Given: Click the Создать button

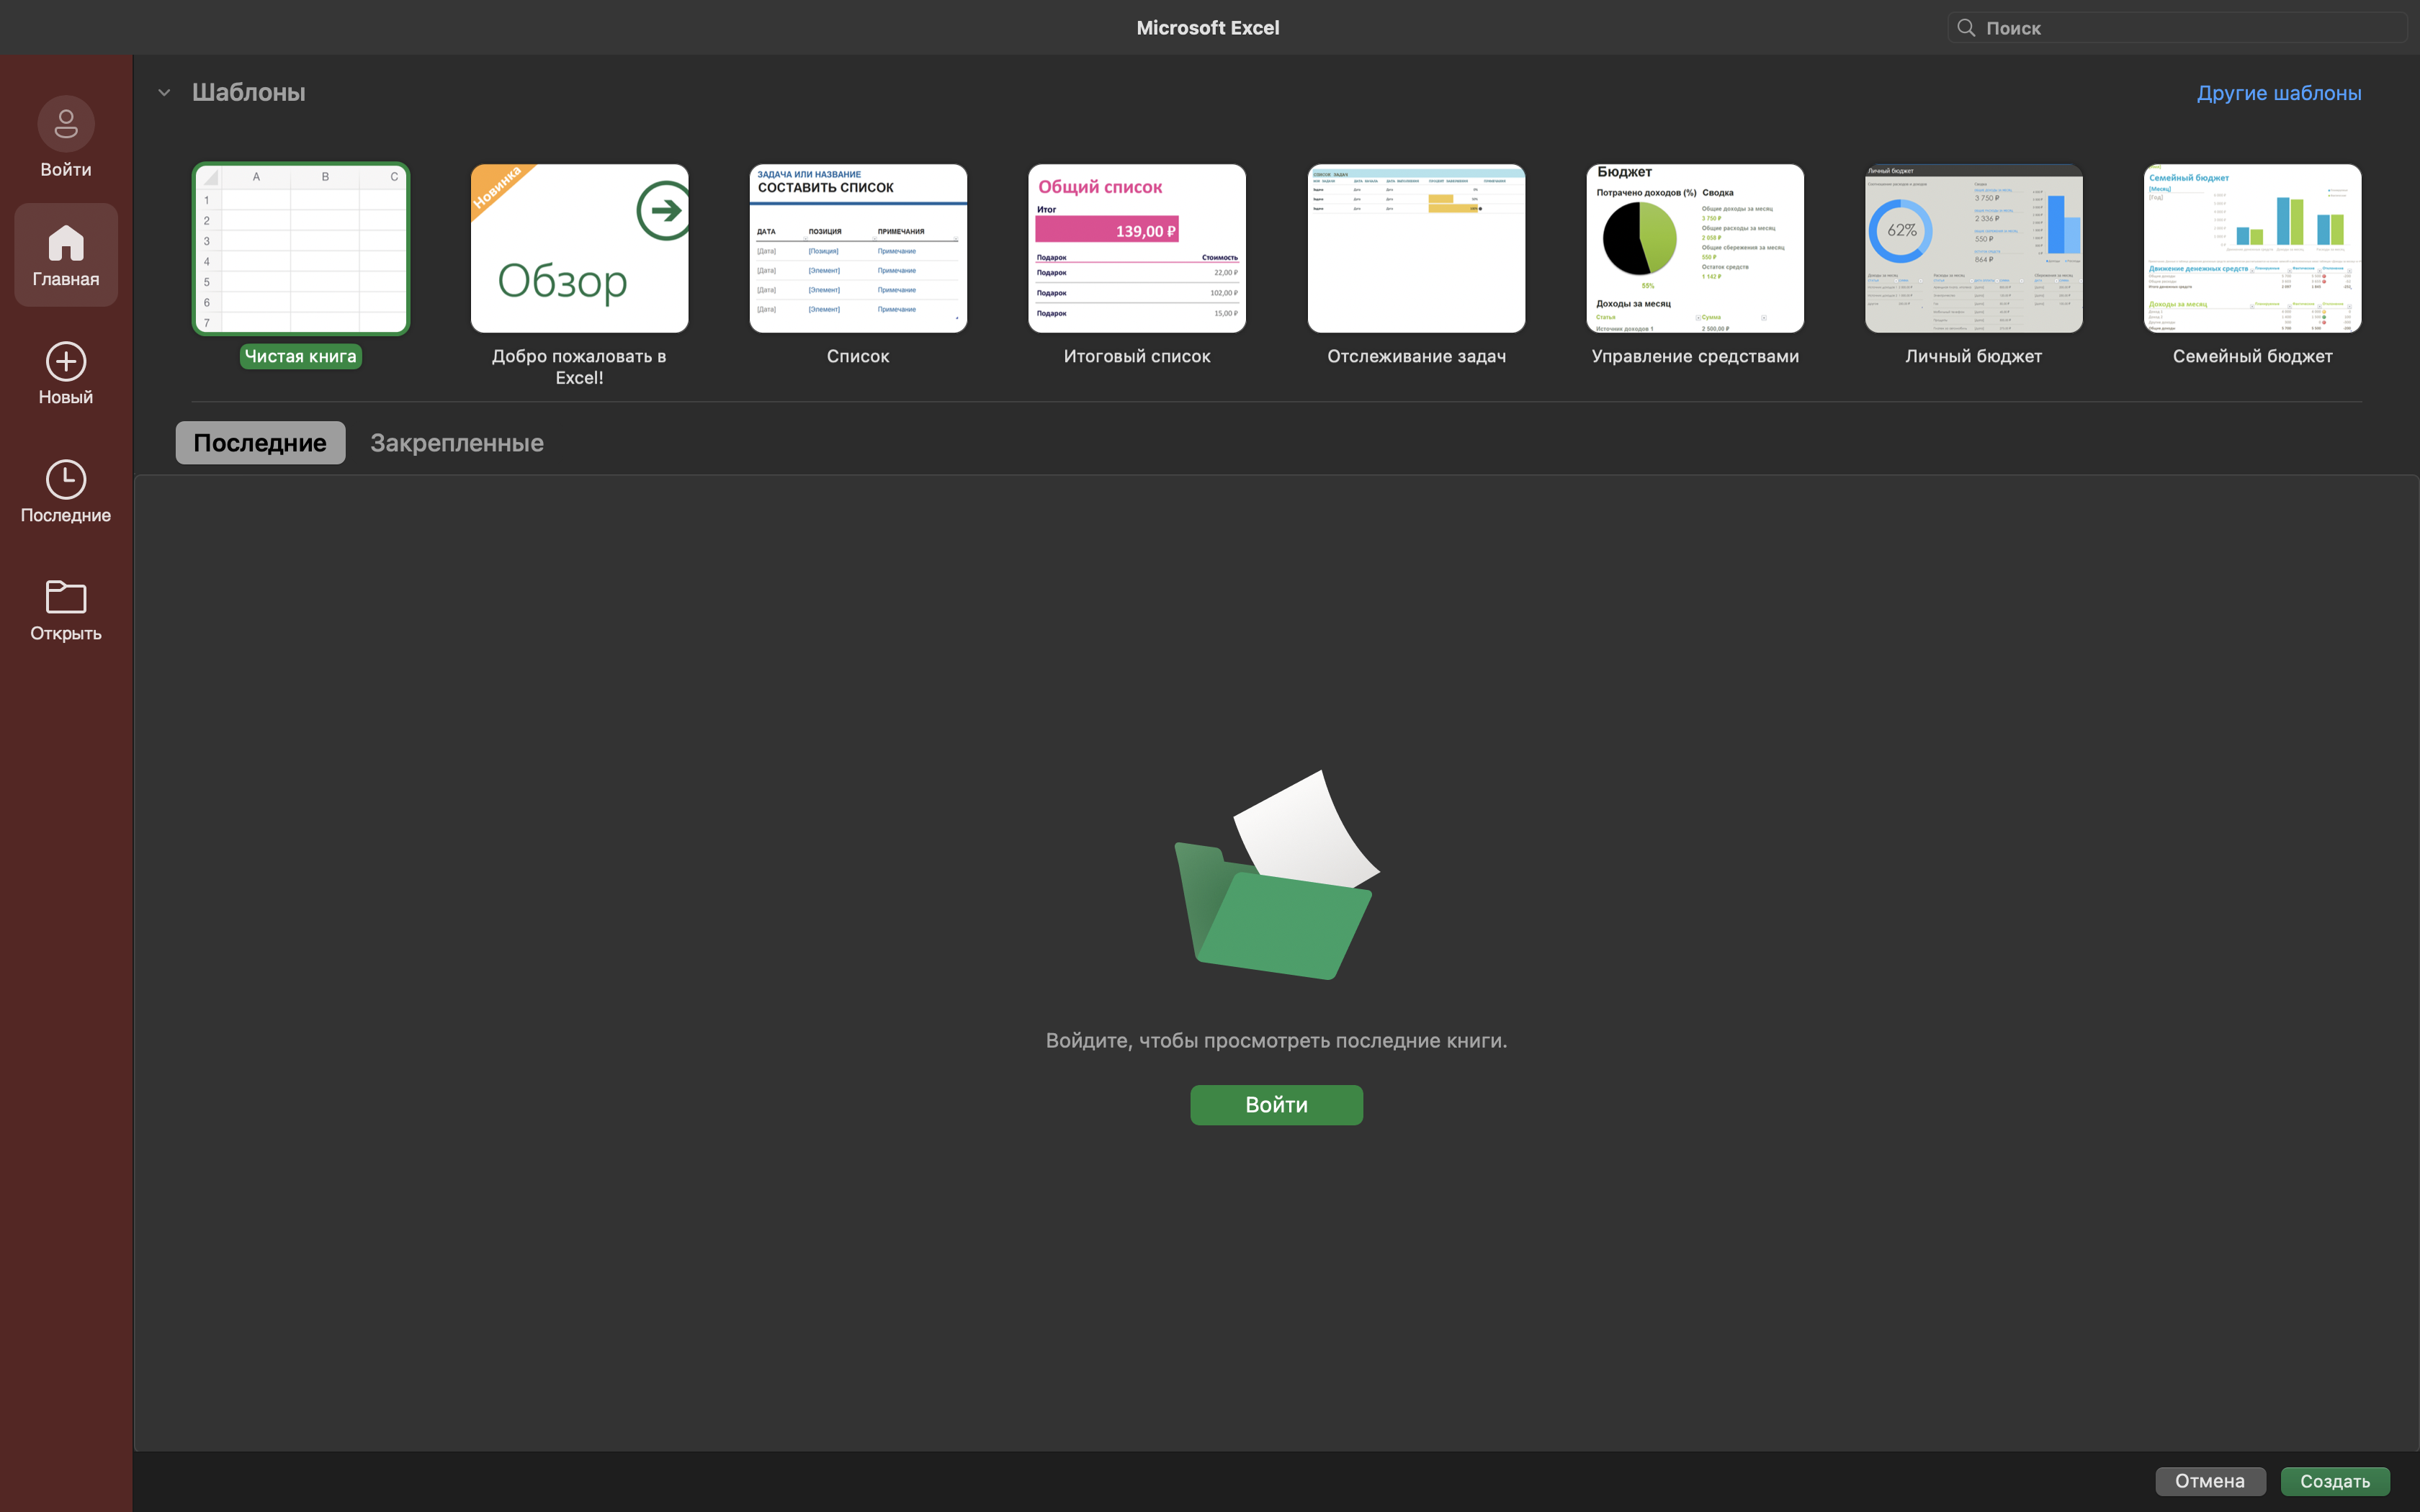Looking at the screenshot, I should click(x=2335, y=1481).
